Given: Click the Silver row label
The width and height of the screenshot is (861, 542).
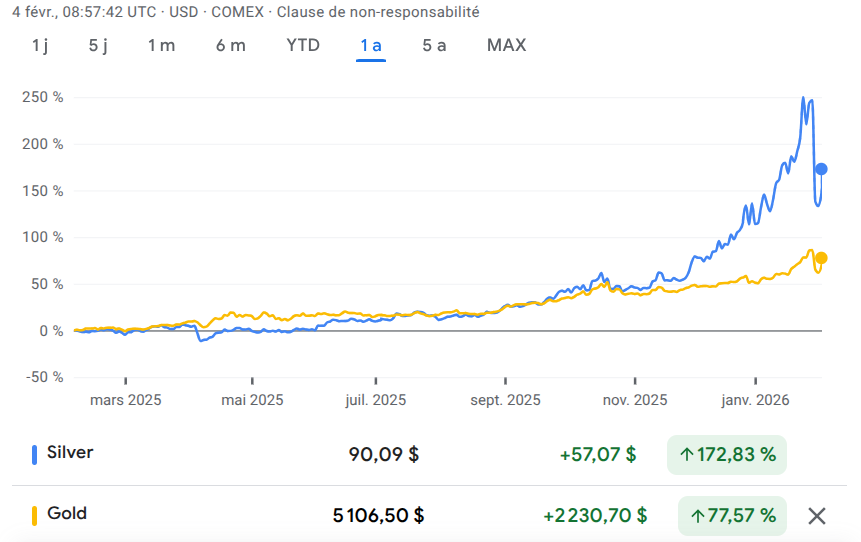Looking at the screenshot, I should pos(70,453).
